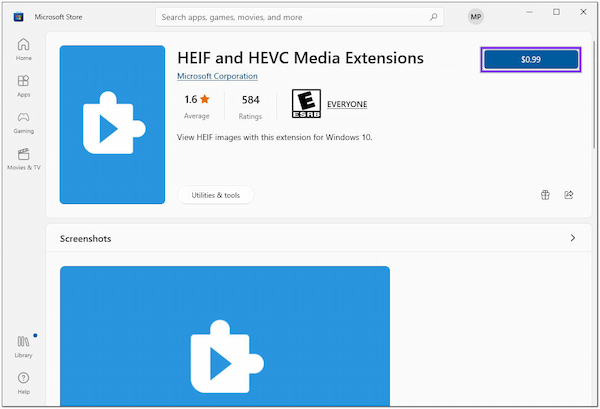Click the HEIF and HEVC Media Extensions title
The height and width of the screenshot is (409, 600).
tap(300, 58)
